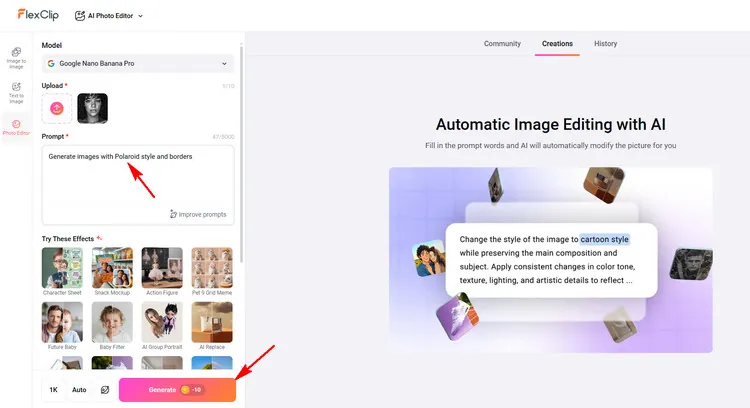Screen dimensions: 750x408
Task: Choose the Action Figure effect
Action: [162, 271]
